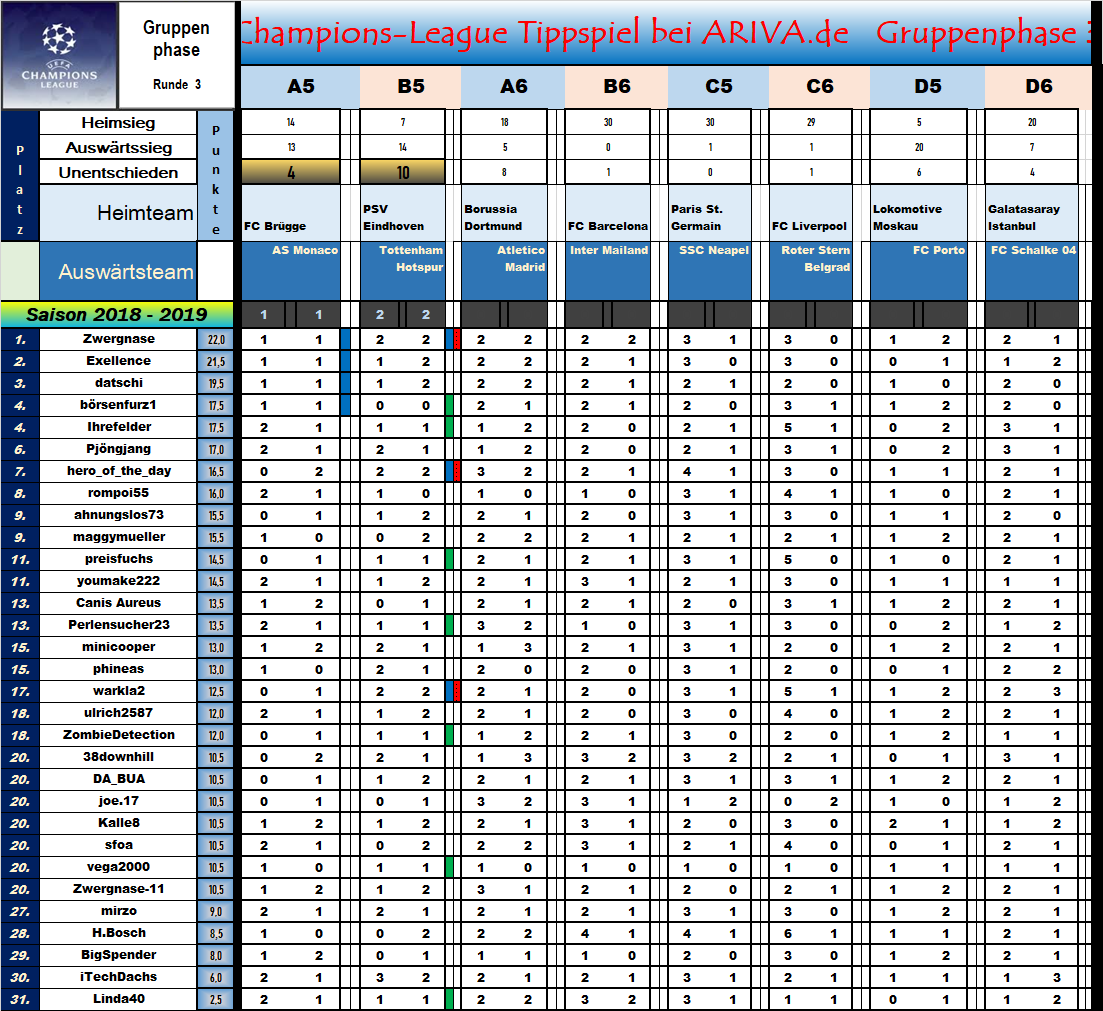Select the Atletico Madrid away team cell

coord(504,271)
